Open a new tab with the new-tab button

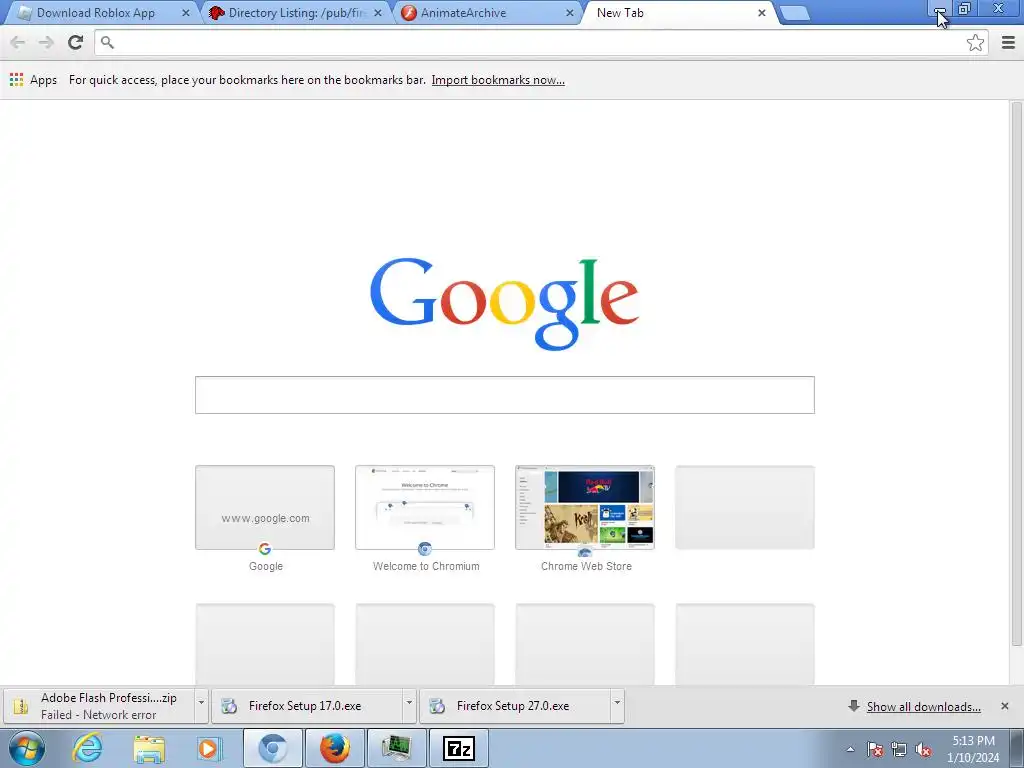click(794, 13)
